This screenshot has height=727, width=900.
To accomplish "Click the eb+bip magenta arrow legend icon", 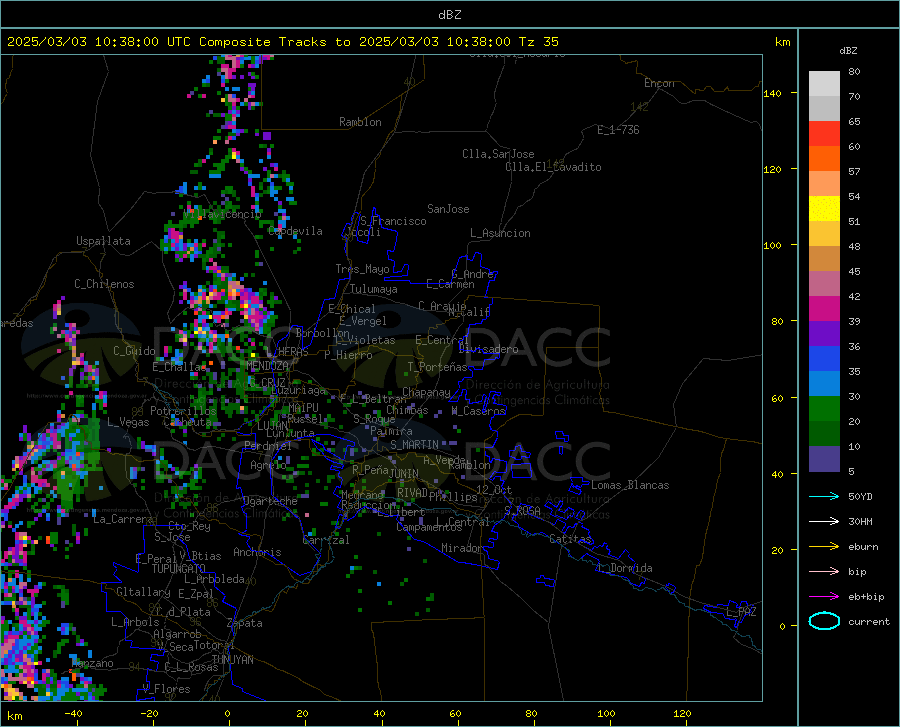I will click(x=824, y=597).
